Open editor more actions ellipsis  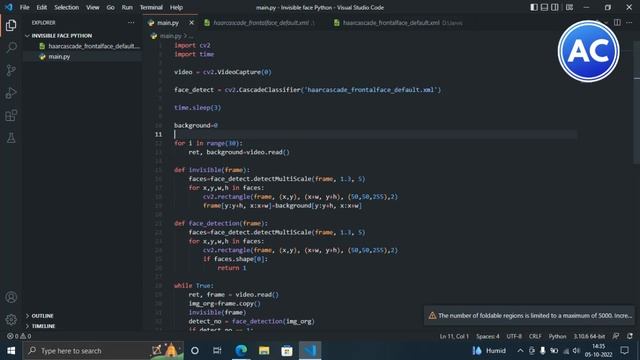tap(629, 22)
